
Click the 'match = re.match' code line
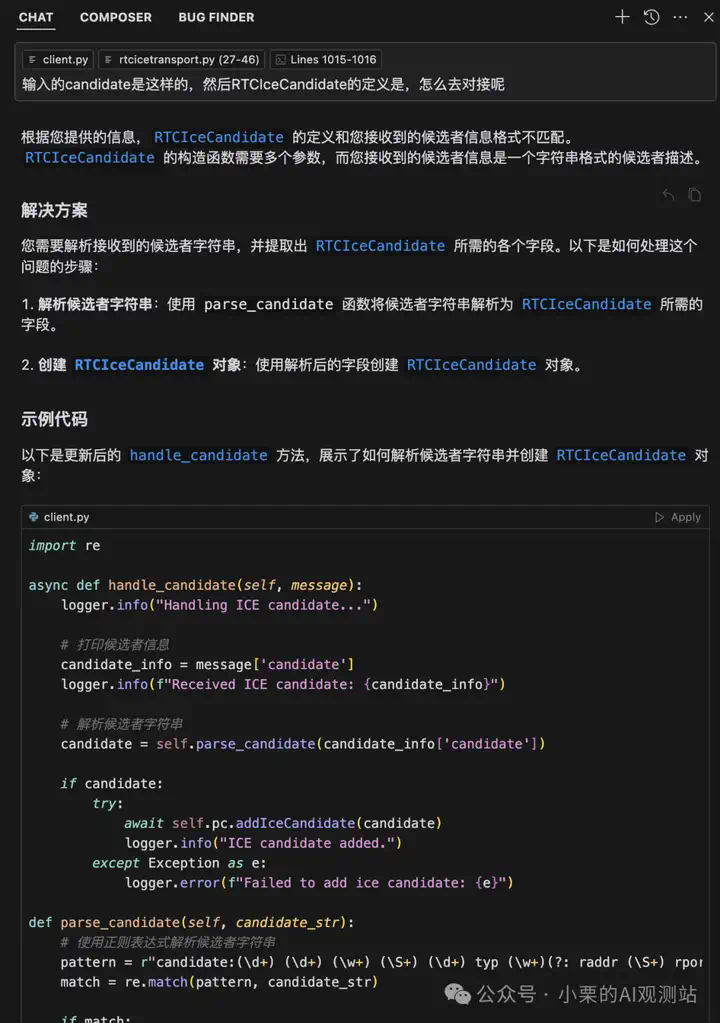coord(219,982)
